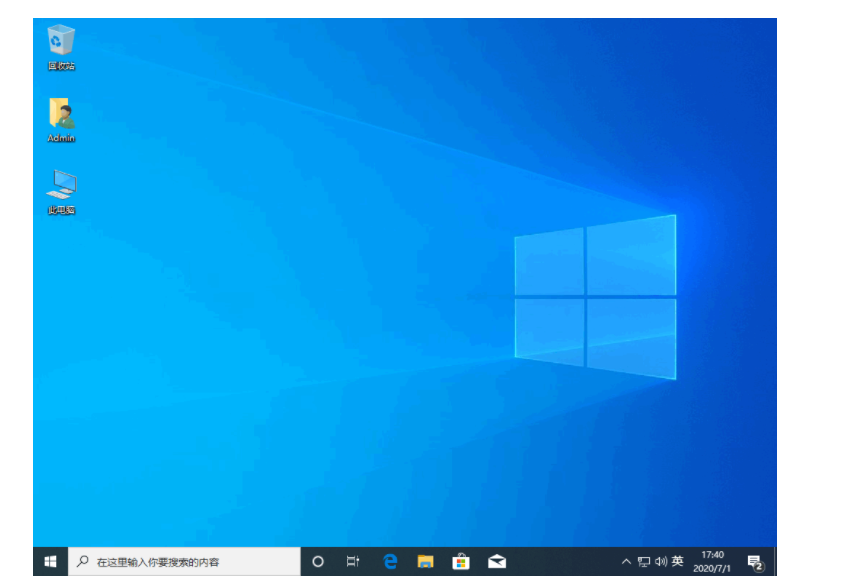Click the taskbar search box

point(185,561)
